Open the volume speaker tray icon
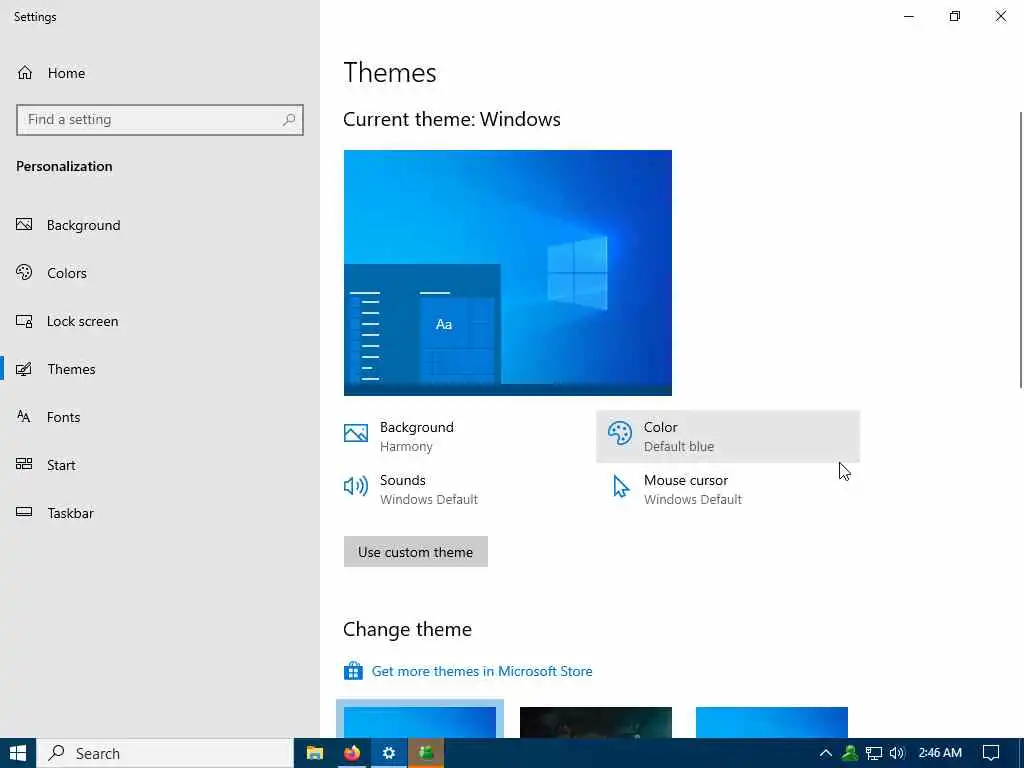Screen dimensions: 1024x768 [897, 753]
